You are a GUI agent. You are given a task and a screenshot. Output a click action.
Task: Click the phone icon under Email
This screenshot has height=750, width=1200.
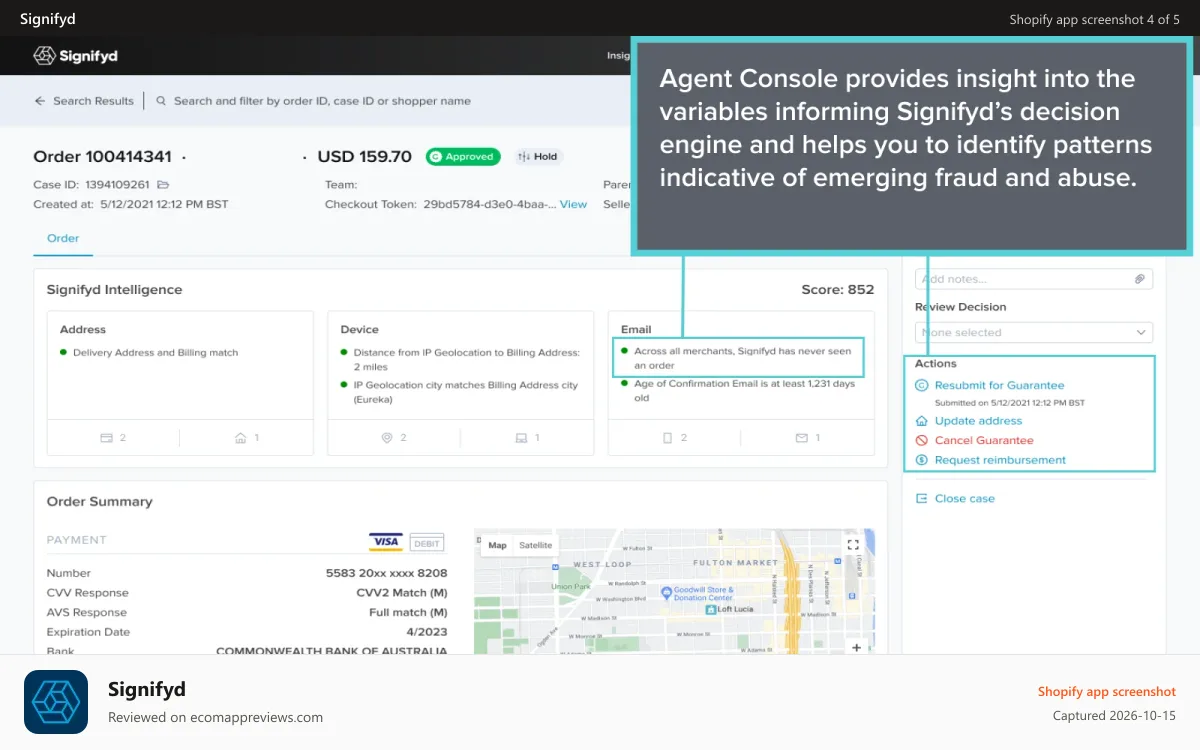(668, 438)
